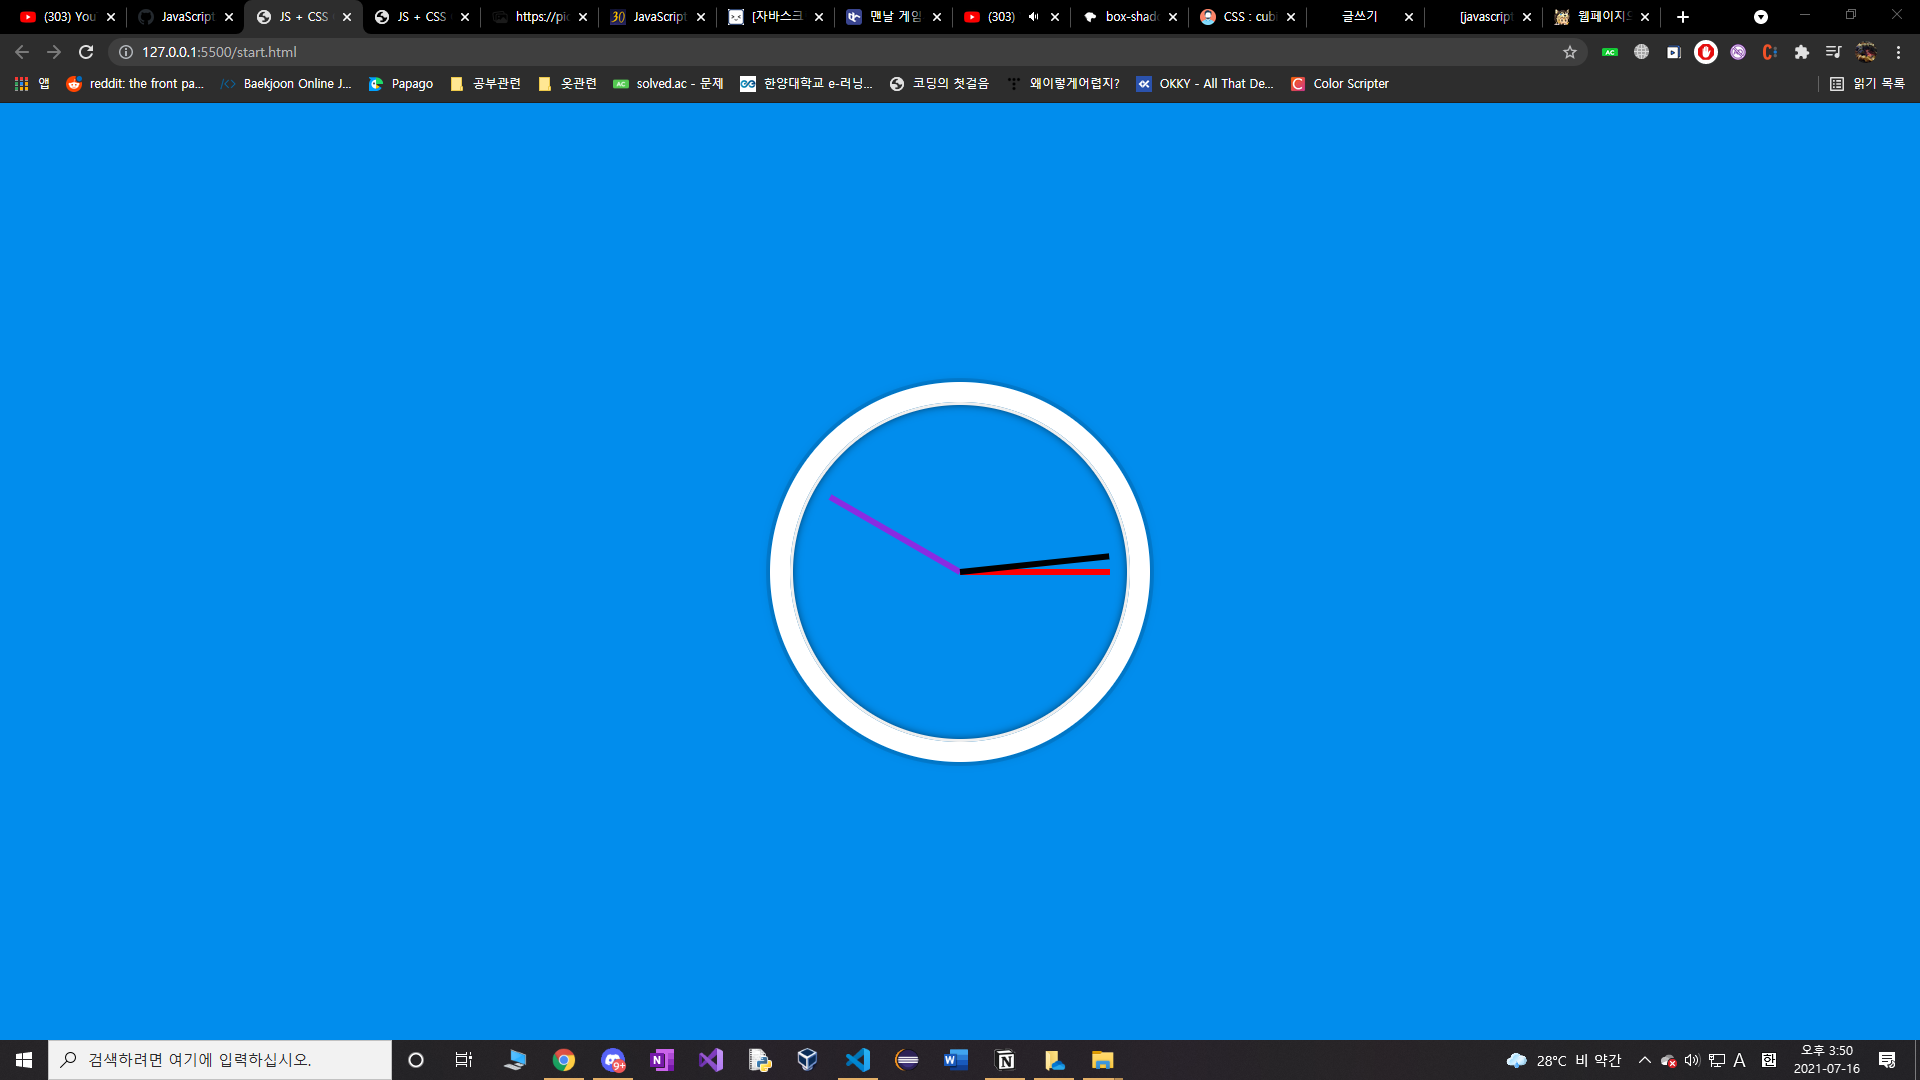Switch to the CSS cubic tab
Screen dimensions: 1920x1080
point(1247,17)
